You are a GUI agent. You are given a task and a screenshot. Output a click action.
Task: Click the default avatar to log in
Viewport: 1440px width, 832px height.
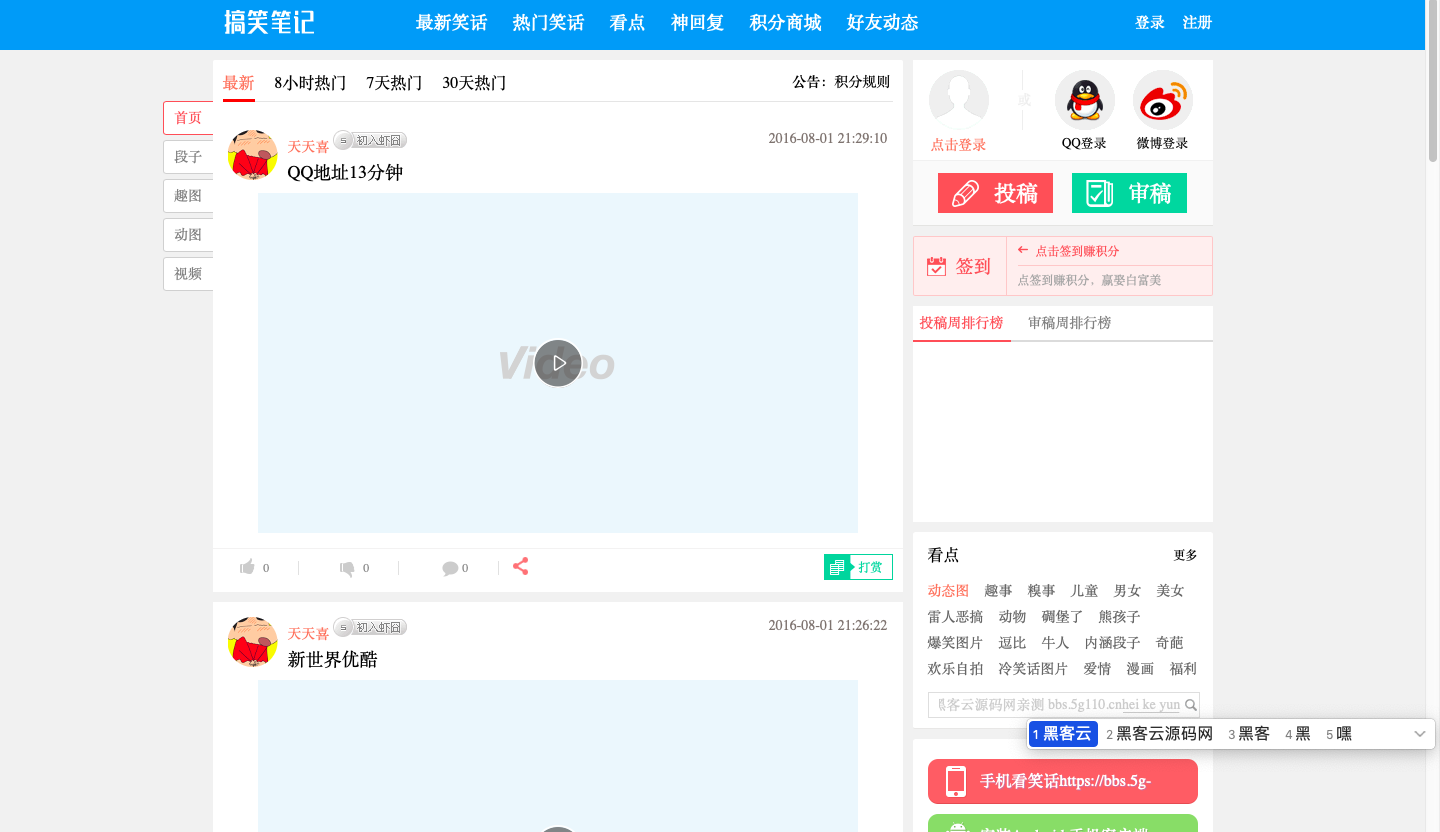click(x=958, y=100)
